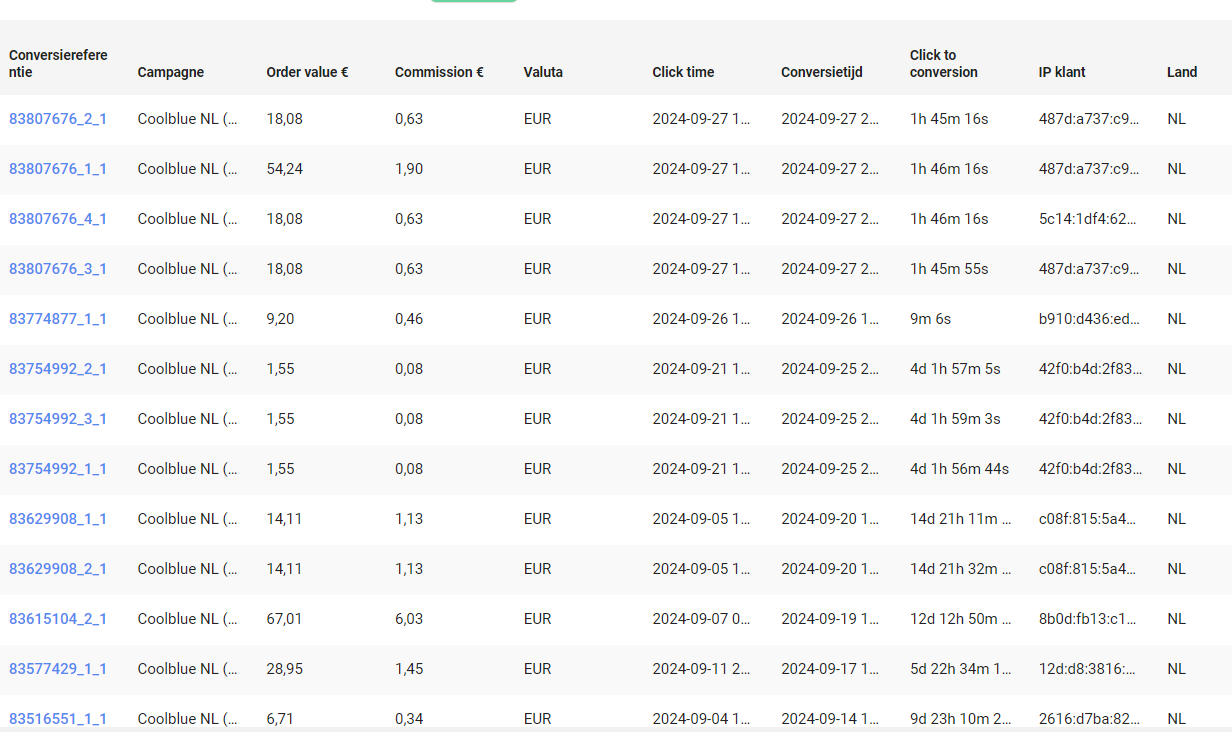Sort by Valuta column header
Screen dimensions: 1232x732
tap(543, 72)
